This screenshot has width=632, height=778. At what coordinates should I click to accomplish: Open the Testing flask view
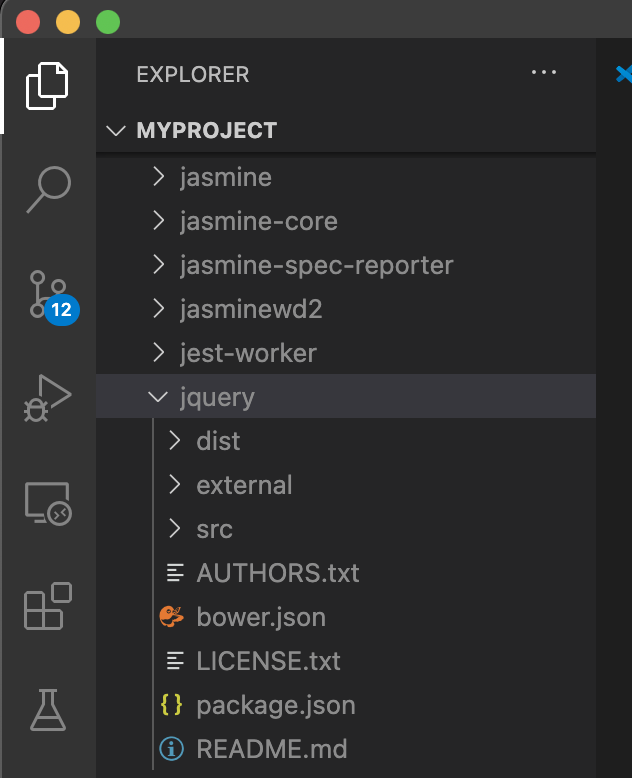48,710
